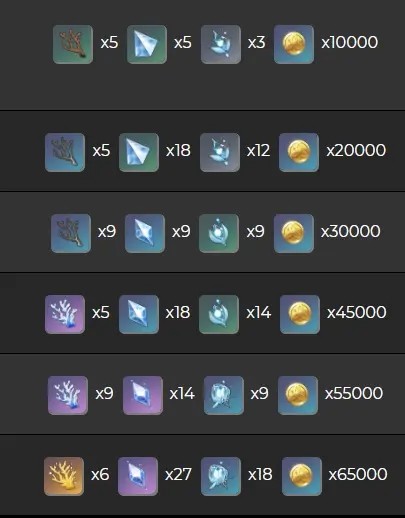Click the purple crystal gemstone icon labeled x14

pos(143,395)
